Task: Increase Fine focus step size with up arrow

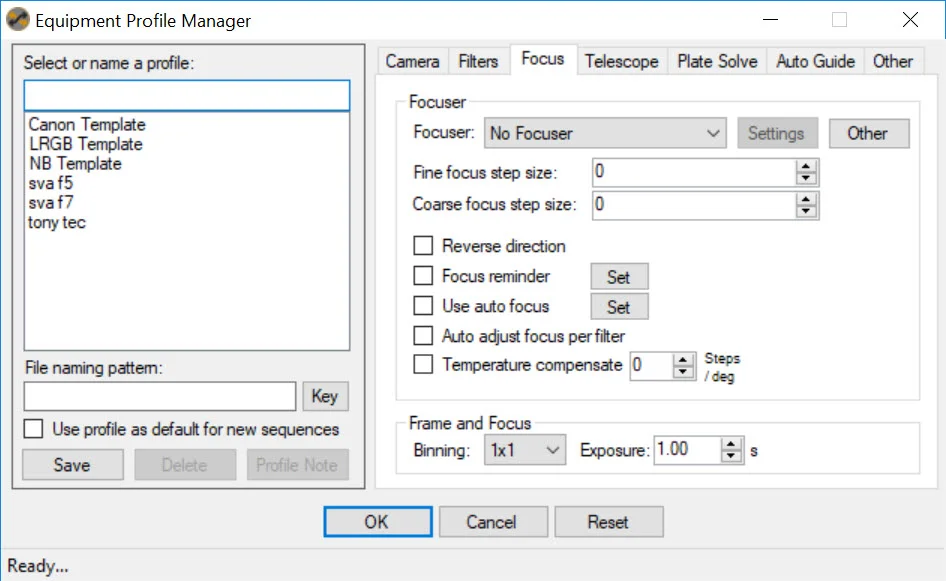Action: [x=805, y=167]
